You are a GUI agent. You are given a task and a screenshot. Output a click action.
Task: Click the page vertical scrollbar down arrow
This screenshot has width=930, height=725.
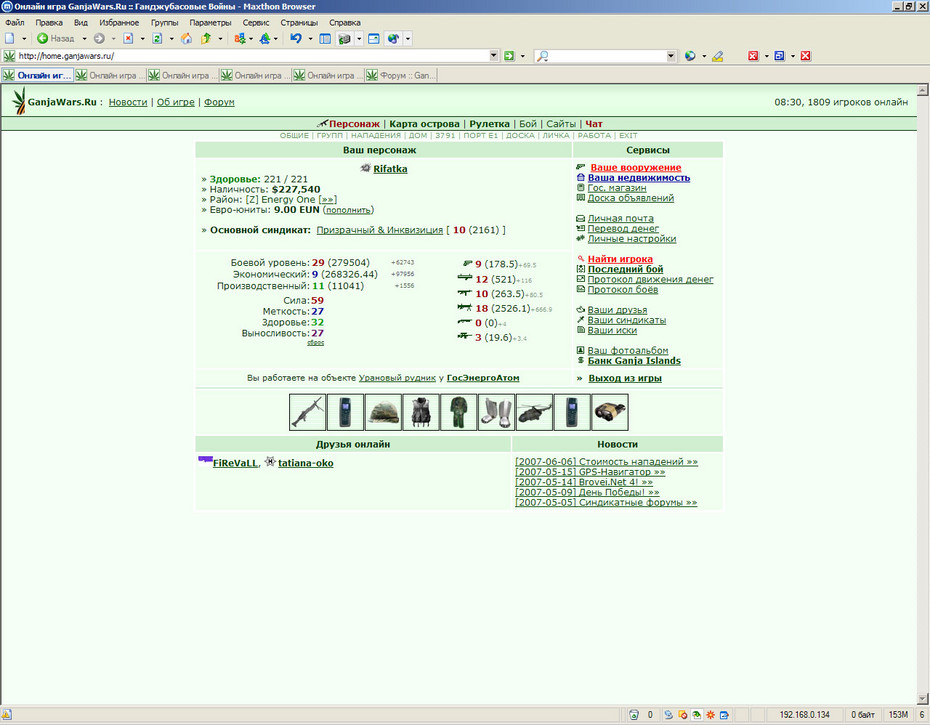pyautogui.click(x=922, y=698)
